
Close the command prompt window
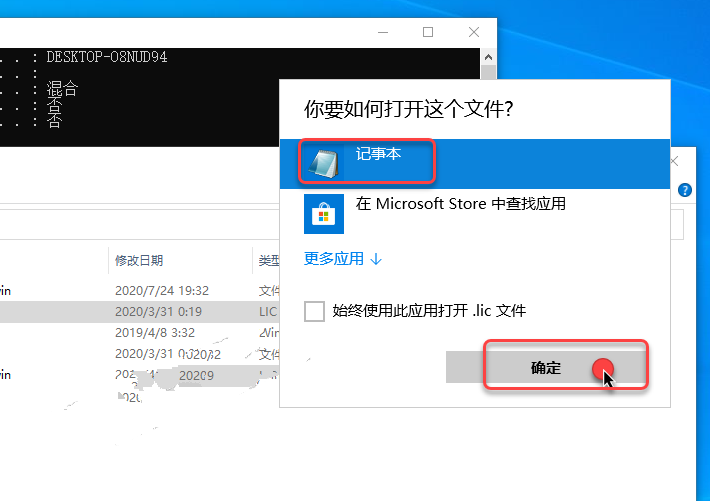pos(474,32)
